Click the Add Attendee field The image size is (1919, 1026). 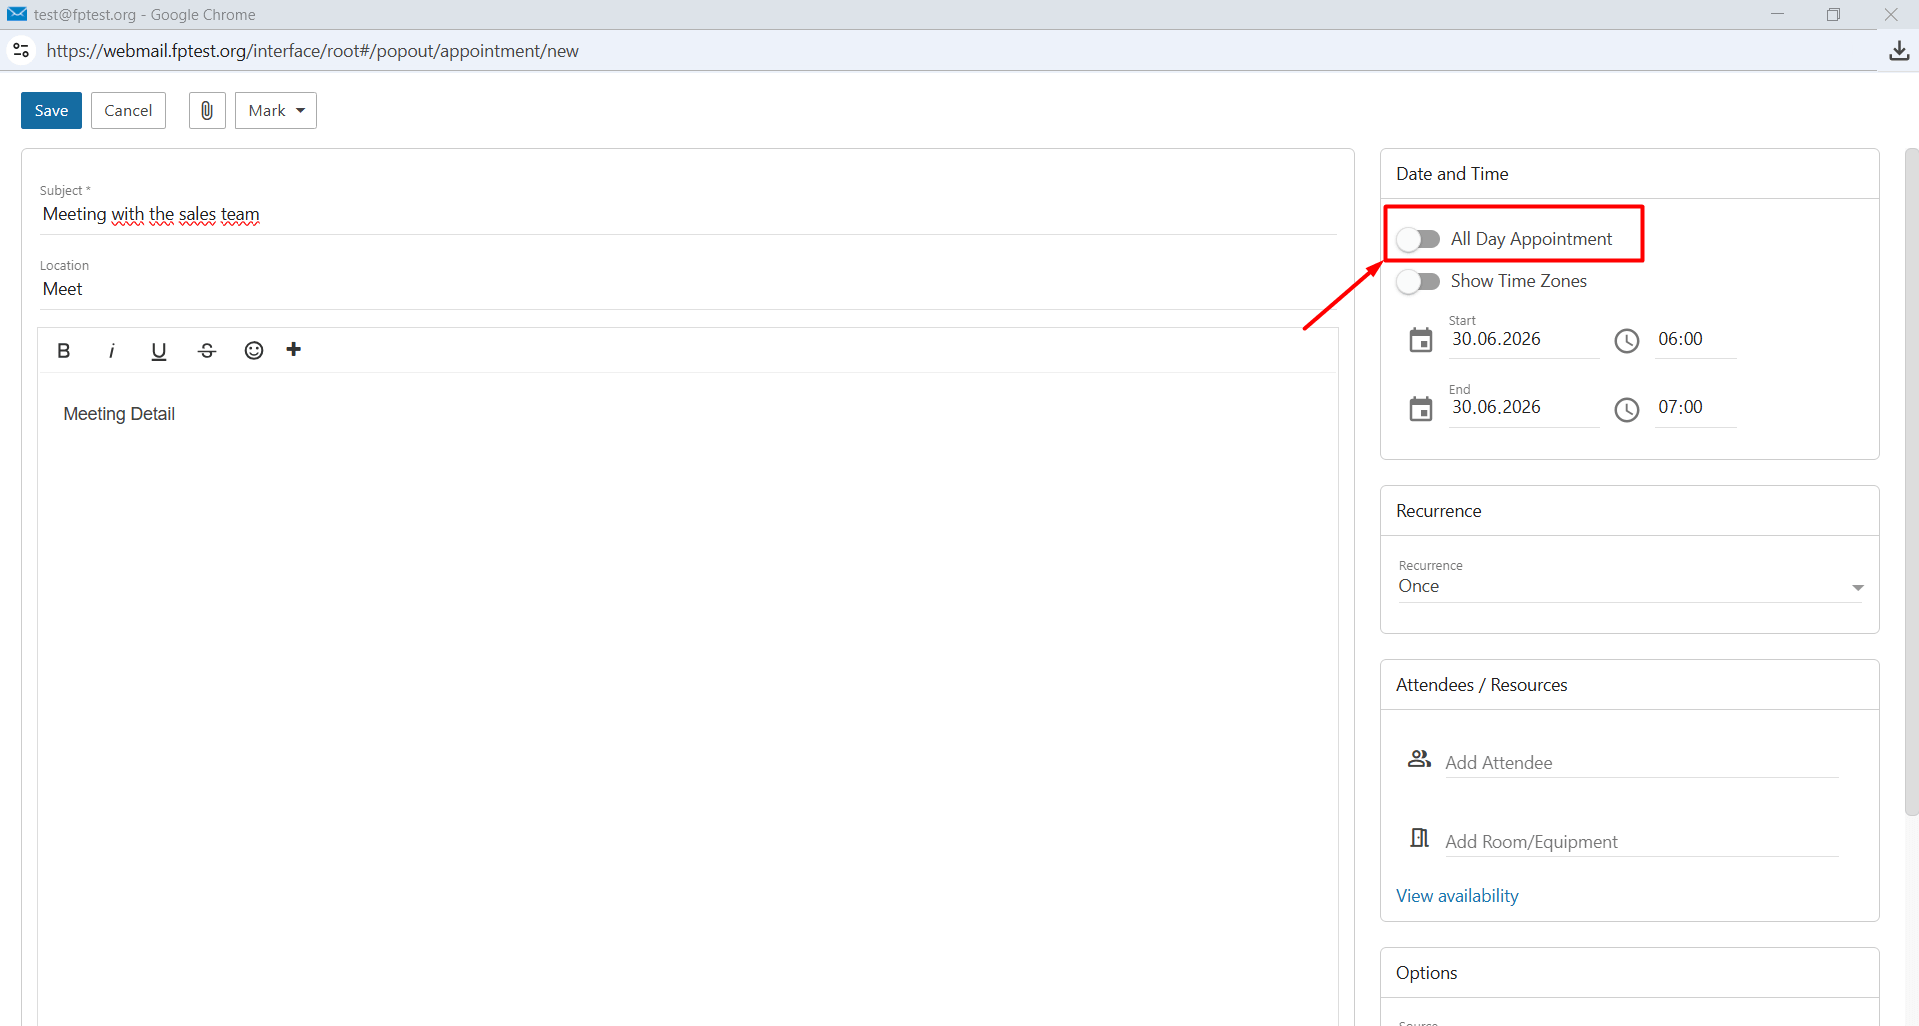point(1641,762)
